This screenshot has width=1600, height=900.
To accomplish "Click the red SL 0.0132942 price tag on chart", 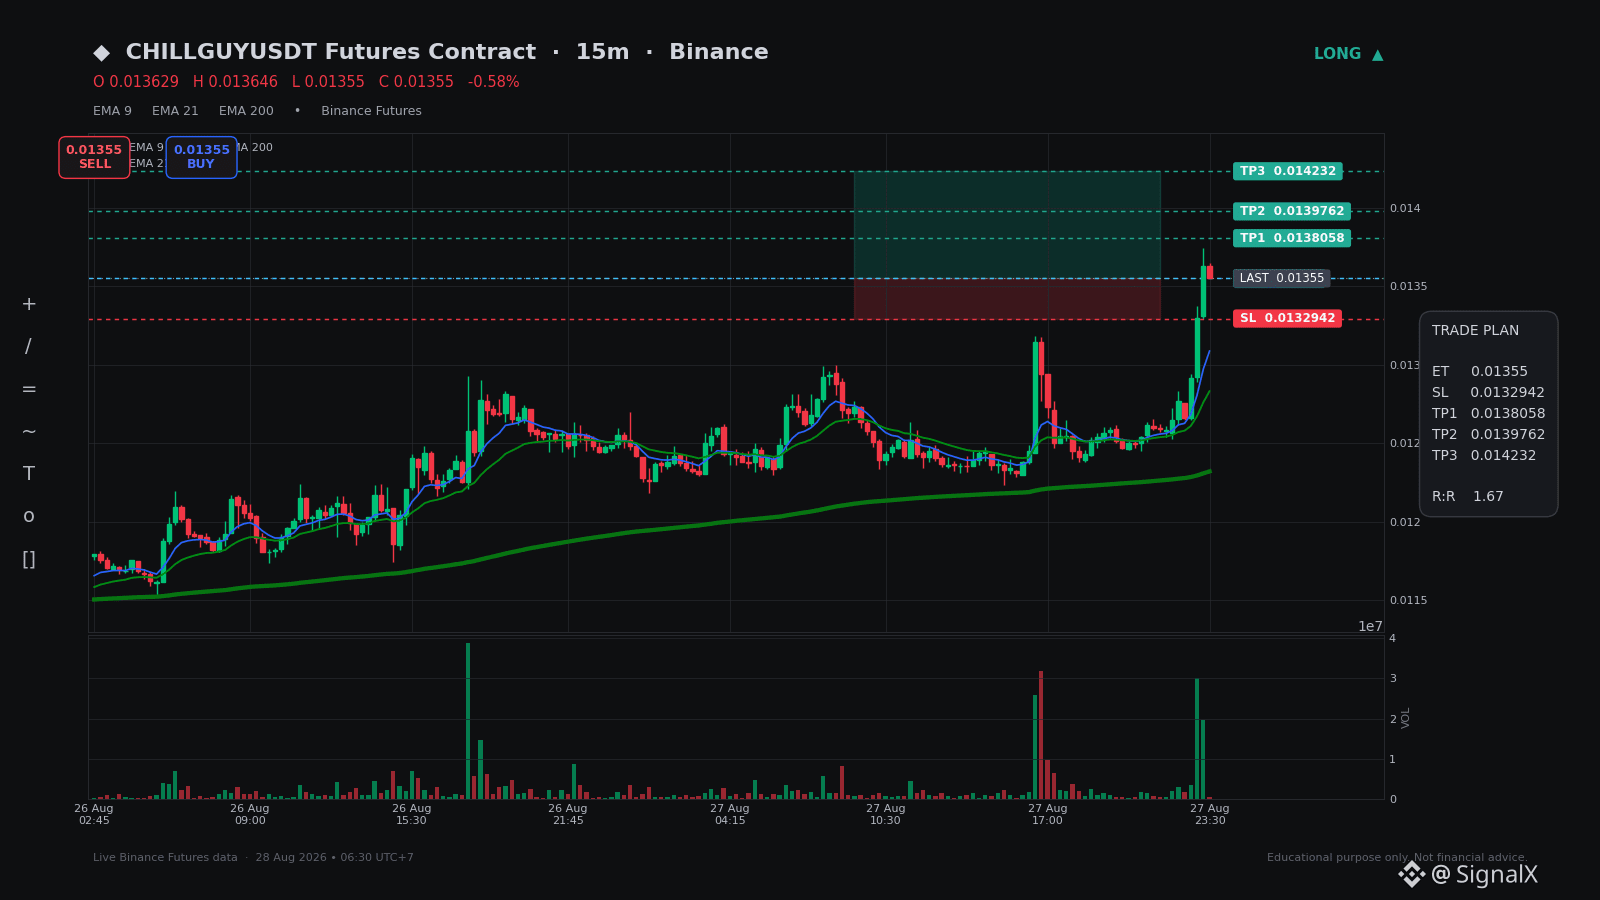I will [x=1288, y=319].
